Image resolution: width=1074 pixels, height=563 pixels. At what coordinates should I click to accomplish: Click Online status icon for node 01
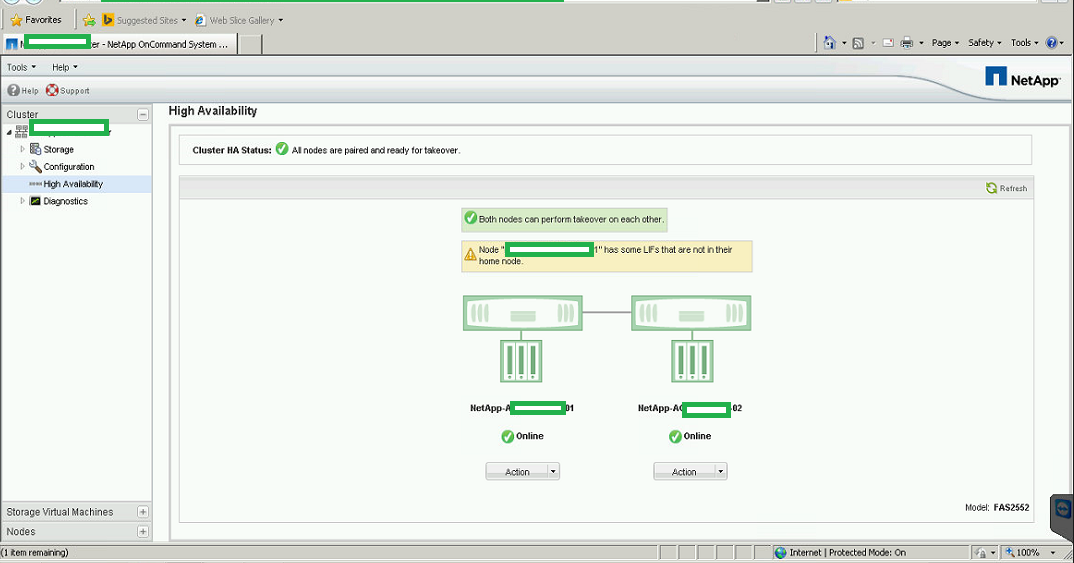tap(508, 436)
